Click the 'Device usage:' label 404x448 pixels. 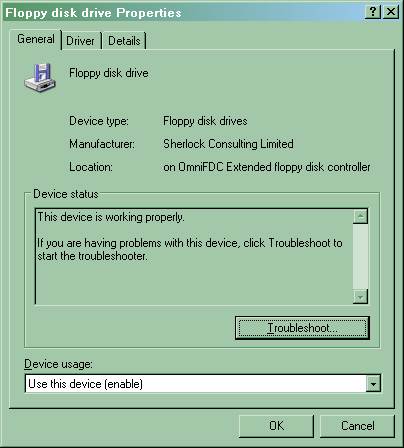click(x=58, y=364)
